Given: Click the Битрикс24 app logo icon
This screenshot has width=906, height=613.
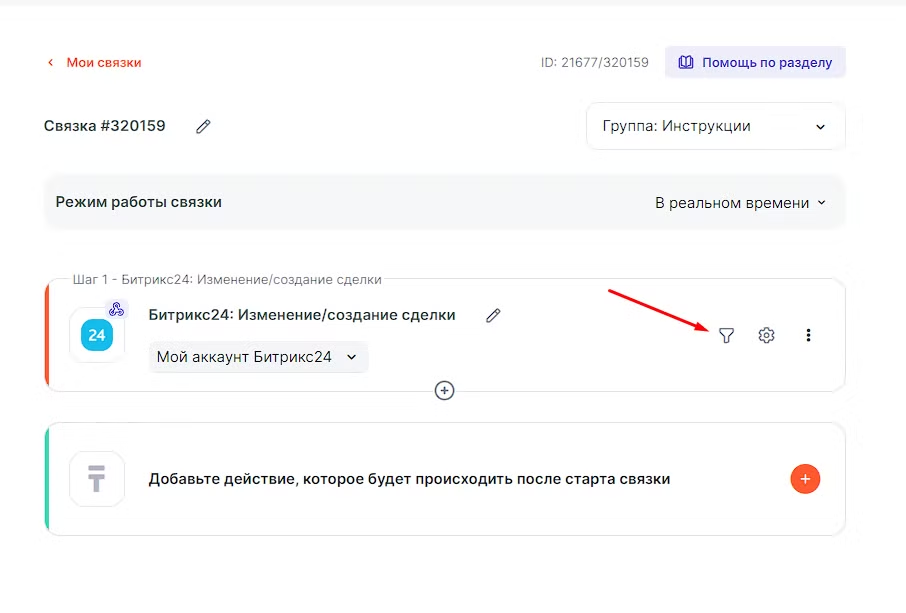Looking at the screenshot, I should [97, 336].
